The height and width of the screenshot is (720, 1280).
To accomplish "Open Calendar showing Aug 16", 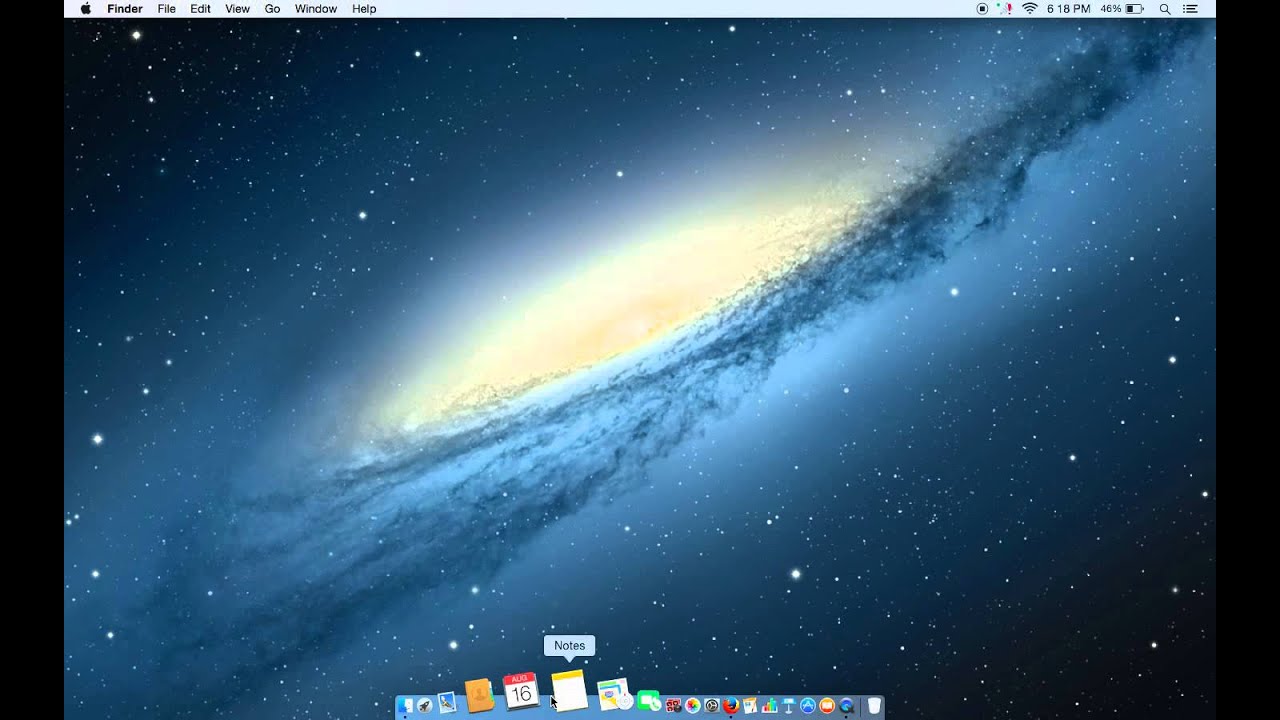I will 521,692.
